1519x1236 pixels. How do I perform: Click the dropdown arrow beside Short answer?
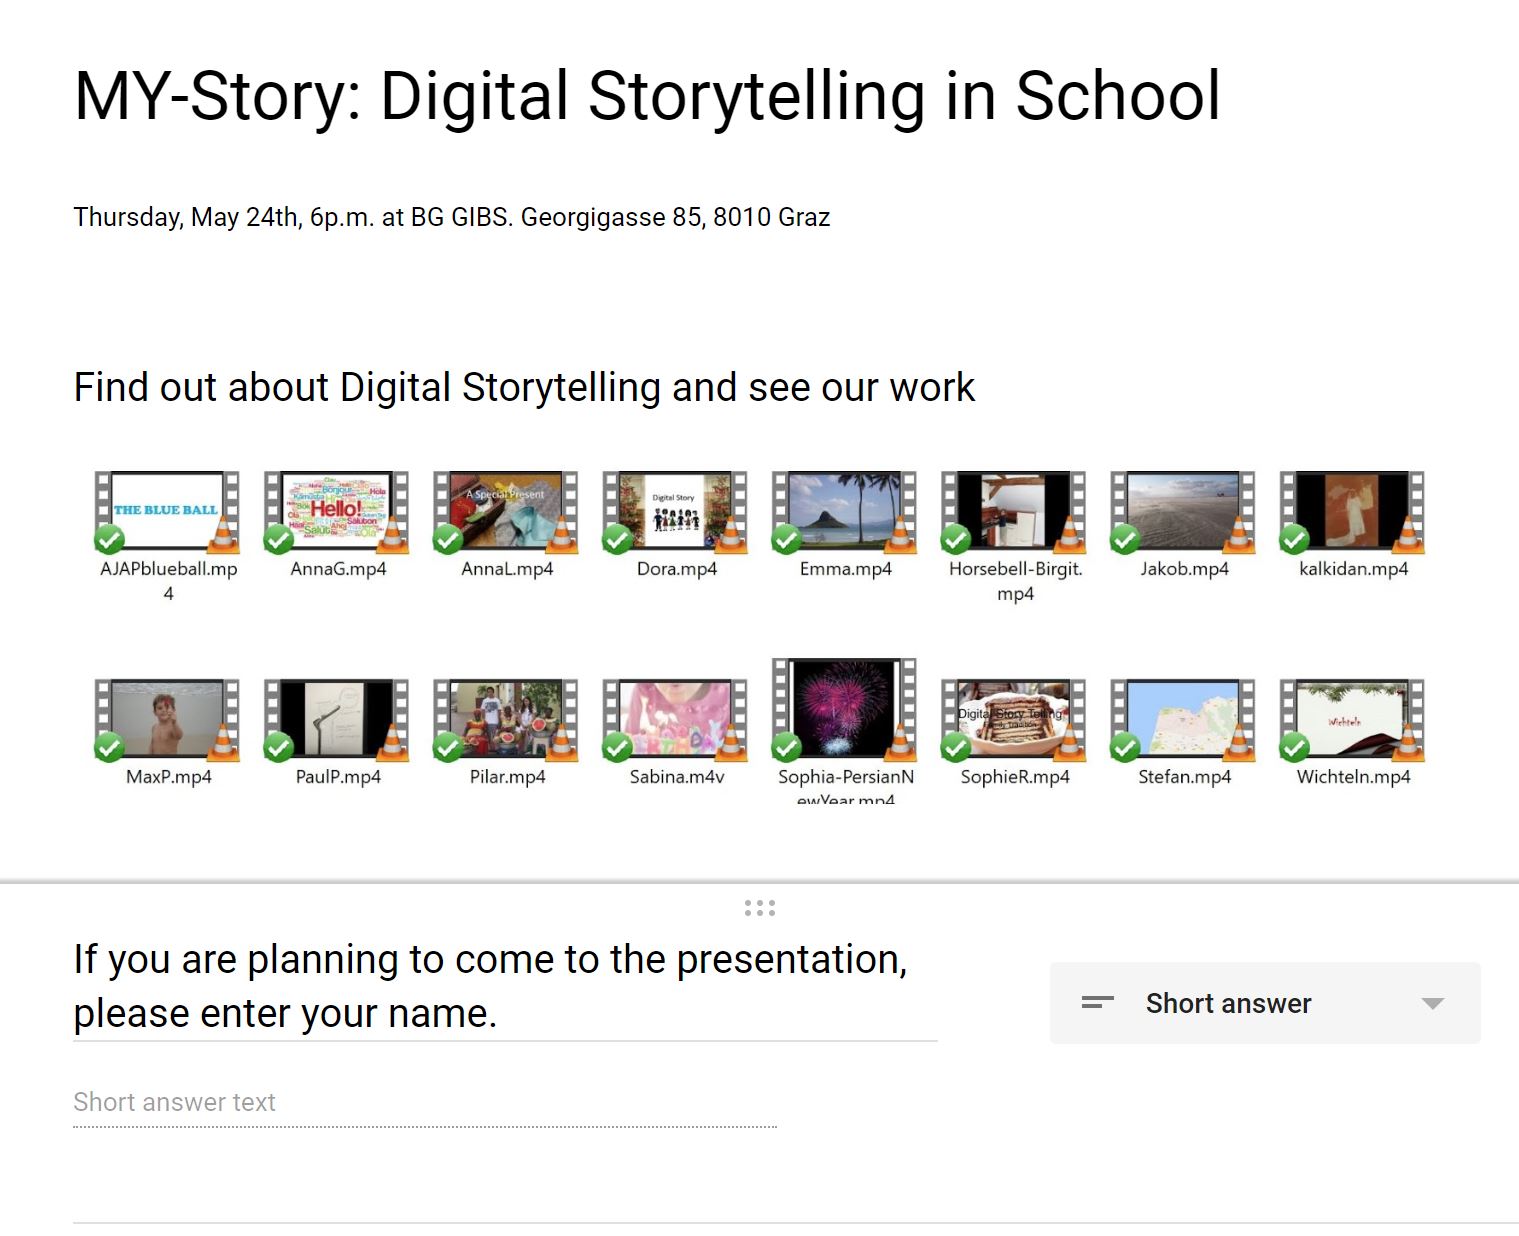click(1432, 1004)
